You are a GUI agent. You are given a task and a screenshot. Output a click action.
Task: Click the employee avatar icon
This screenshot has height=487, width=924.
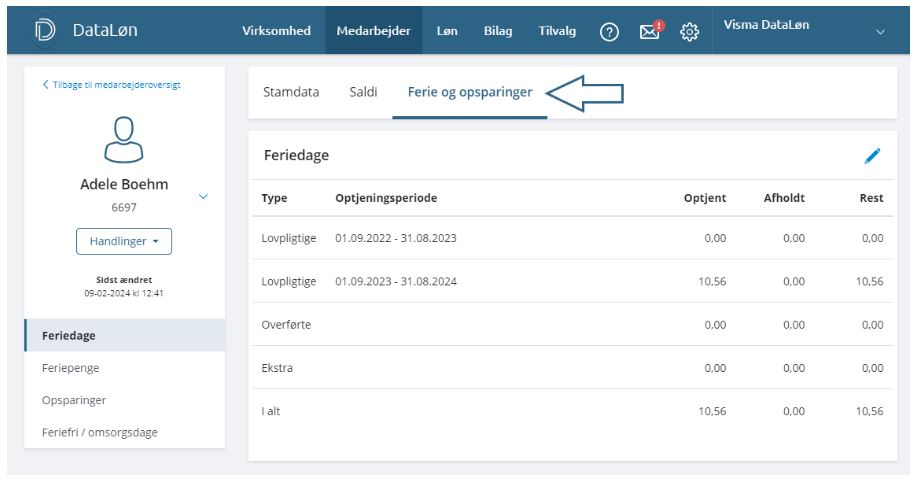(x=124, y=139)
